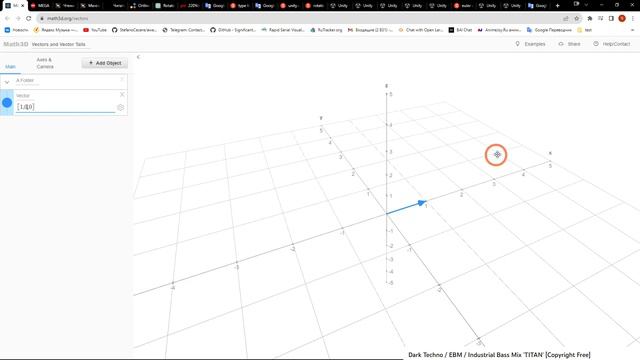
Task: Collapse the sidebar using the chevron arrow
Action: [138, 57]
